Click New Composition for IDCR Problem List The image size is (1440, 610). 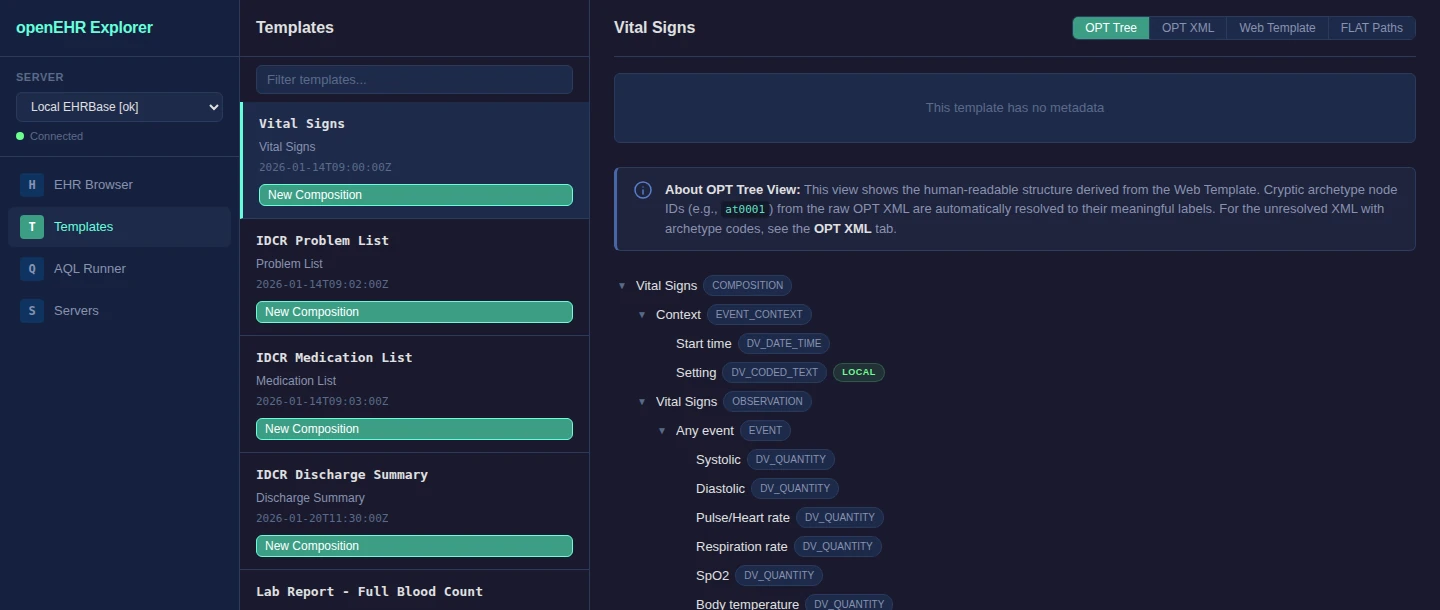click(x=414, y=312)
